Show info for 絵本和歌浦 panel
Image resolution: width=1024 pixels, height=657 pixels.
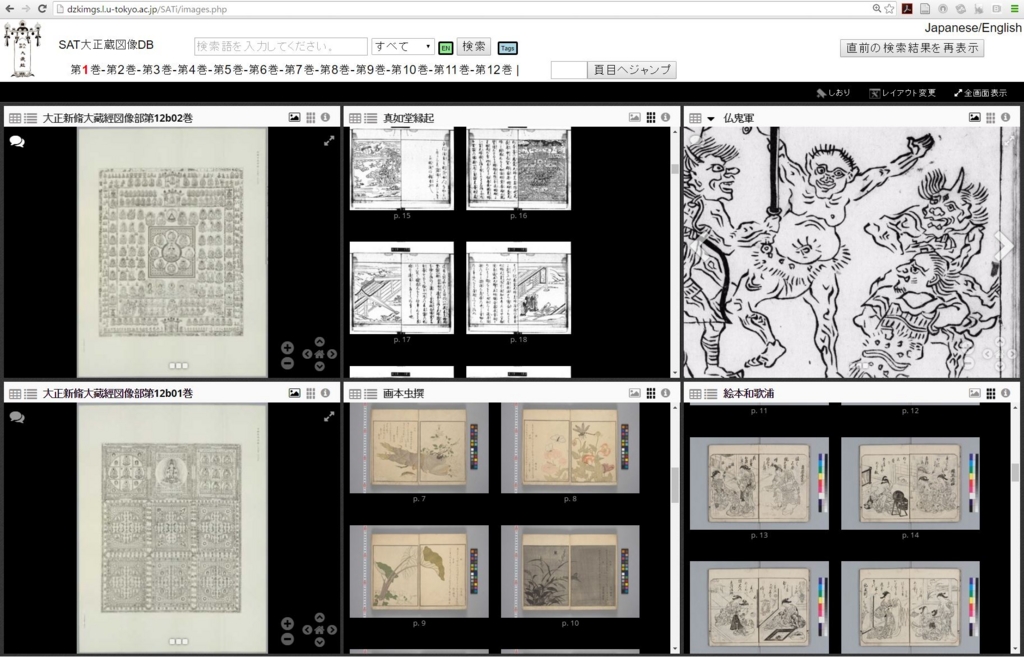point(1006,393)
